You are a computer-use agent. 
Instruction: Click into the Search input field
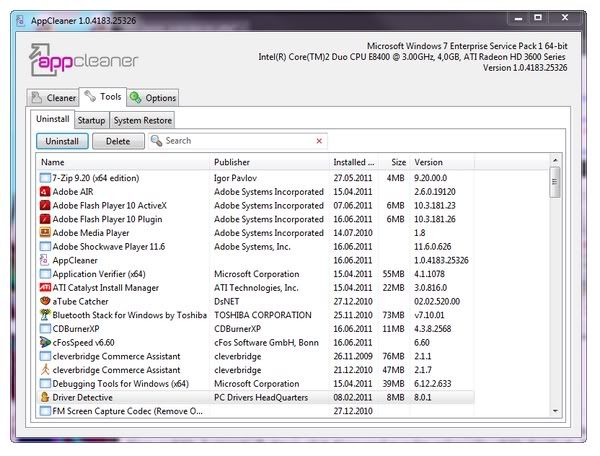point(239,141)
